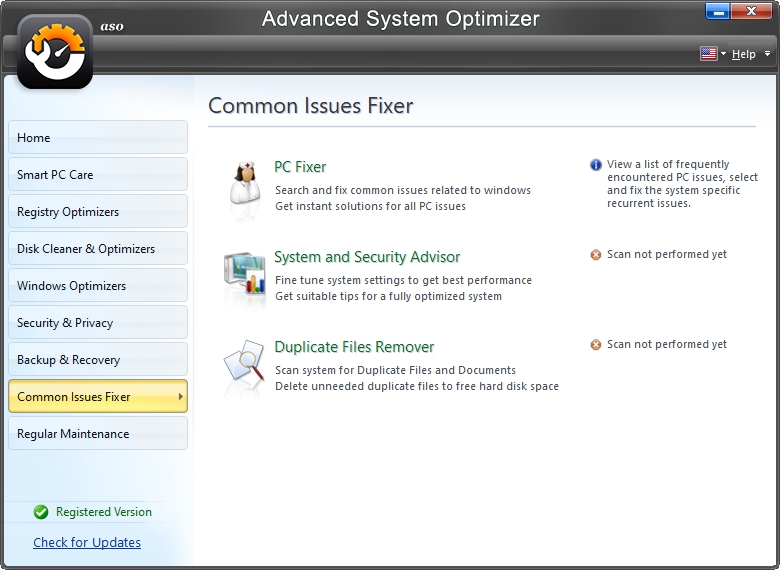Image resolution: width=780 pixels, height=570 pixels.
Task: Click the PC Fixer nurse icon
Action: tap(243, 181)
